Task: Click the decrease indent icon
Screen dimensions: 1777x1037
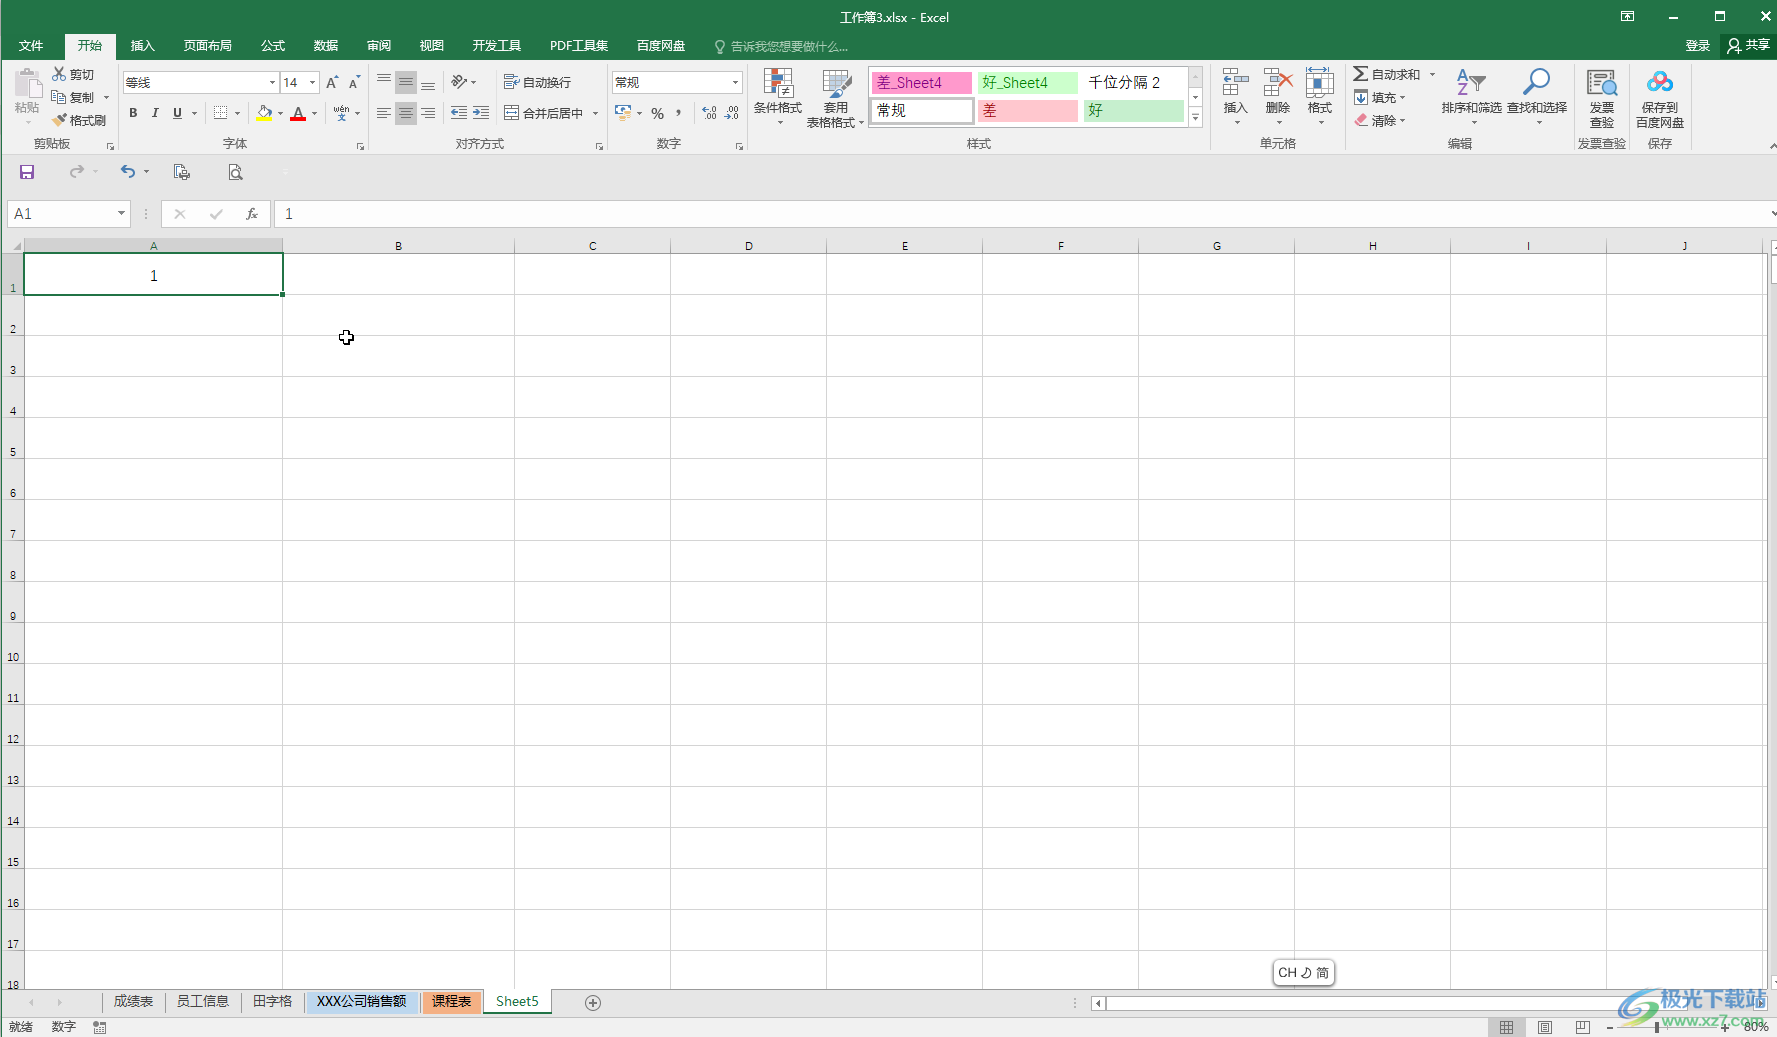Action: (x=459, y=113)
